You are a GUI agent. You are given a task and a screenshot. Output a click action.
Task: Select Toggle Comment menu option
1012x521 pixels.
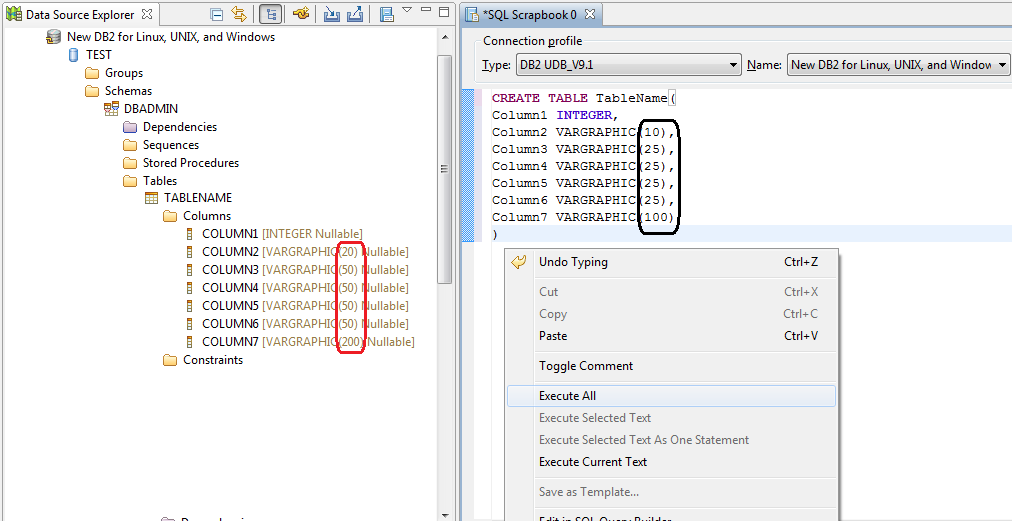click(586, 366)
